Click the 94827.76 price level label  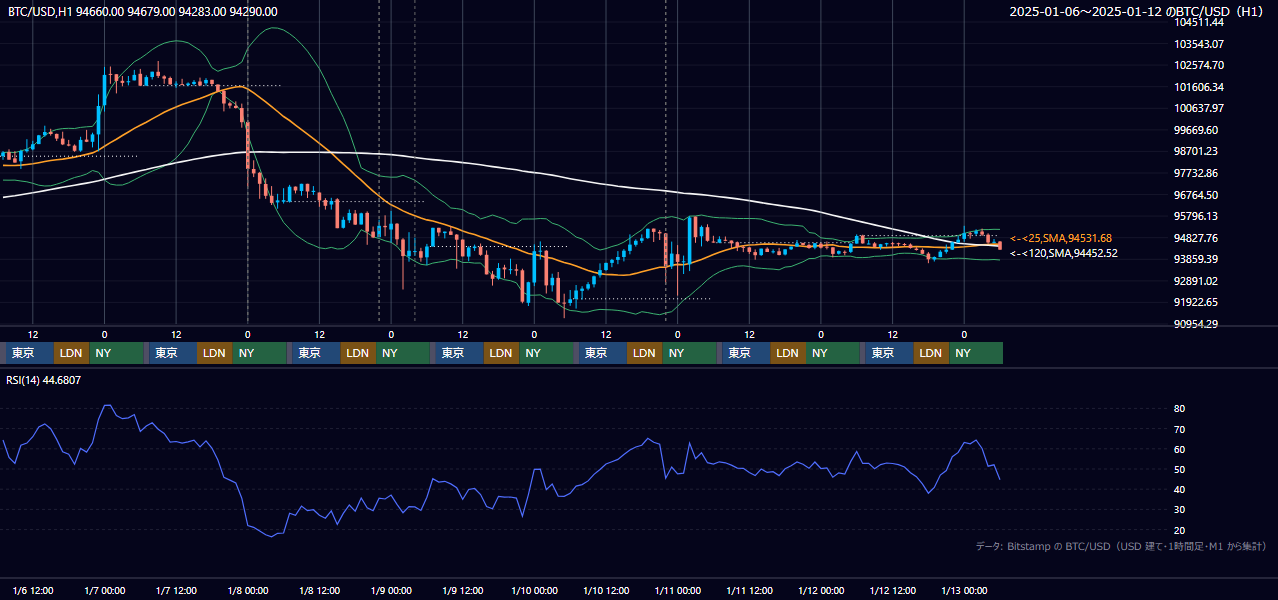coord(1196,238)
